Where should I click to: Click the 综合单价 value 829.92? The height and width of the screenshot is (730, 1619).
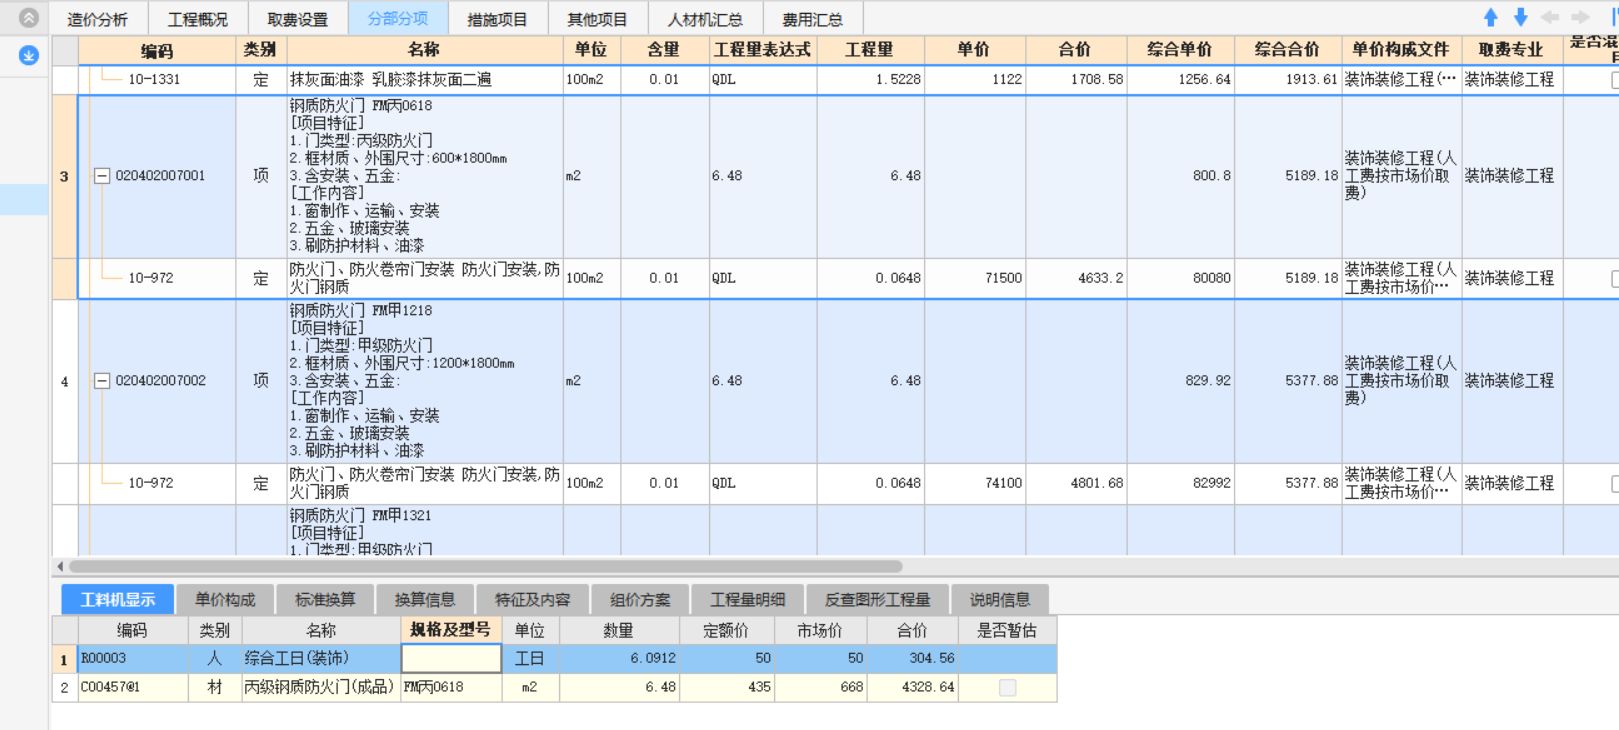pyautogui.click(x=1208, y=381)
